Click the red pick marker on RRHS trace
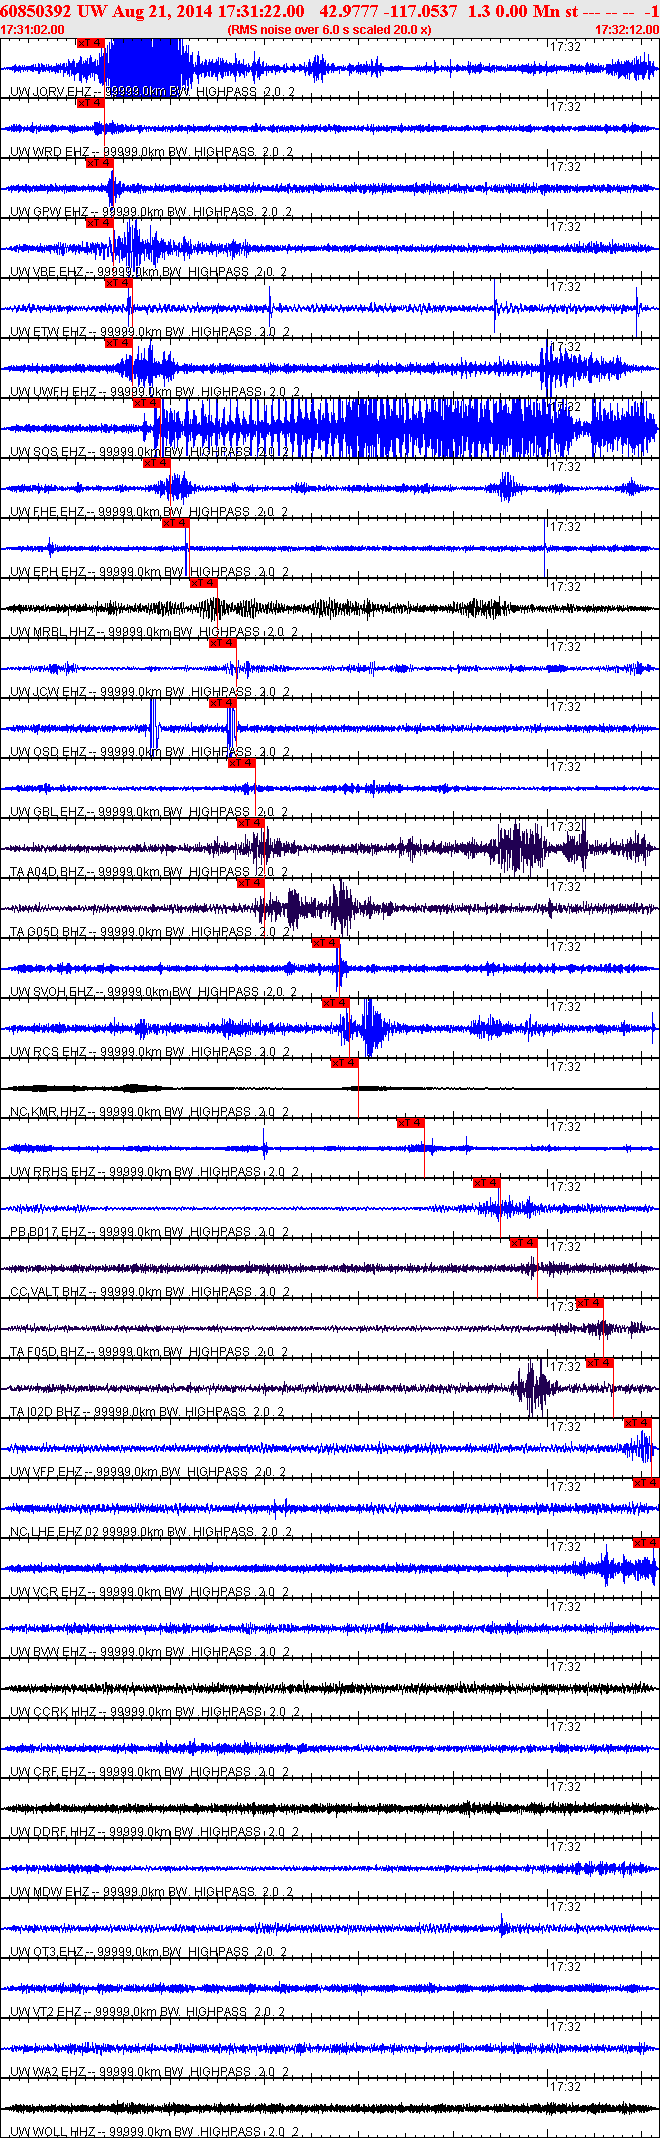The width and height of the screenshot is (660, 2138). coord(411,1123)
